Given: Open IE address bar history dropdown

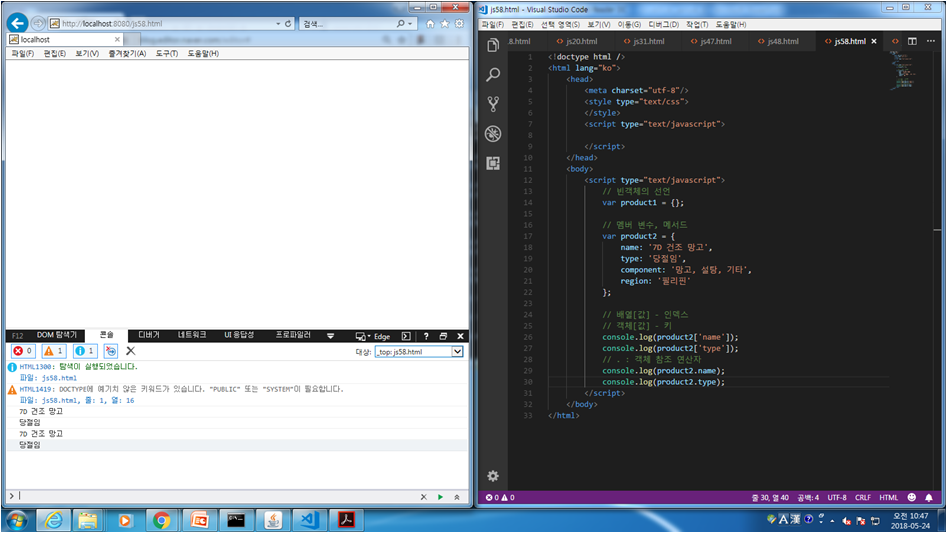Looking at the screenshot, I should tap(278, 24).
